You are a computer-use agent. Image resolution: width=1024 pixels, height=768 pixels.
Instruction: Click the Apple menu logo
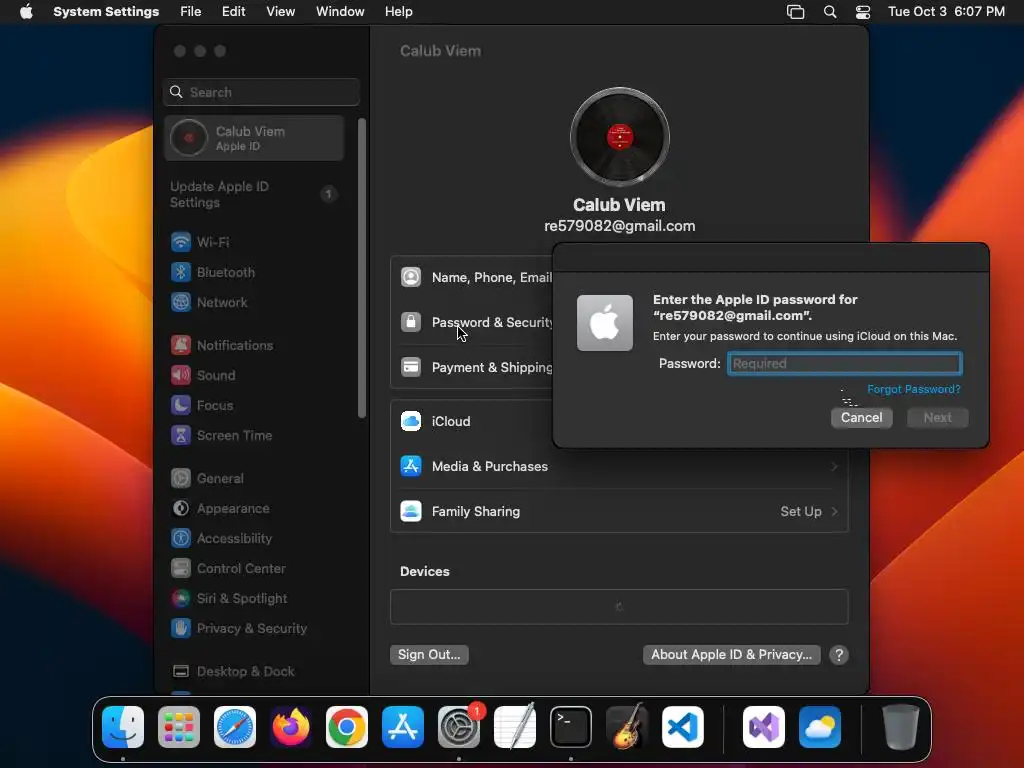click(26, 12)
